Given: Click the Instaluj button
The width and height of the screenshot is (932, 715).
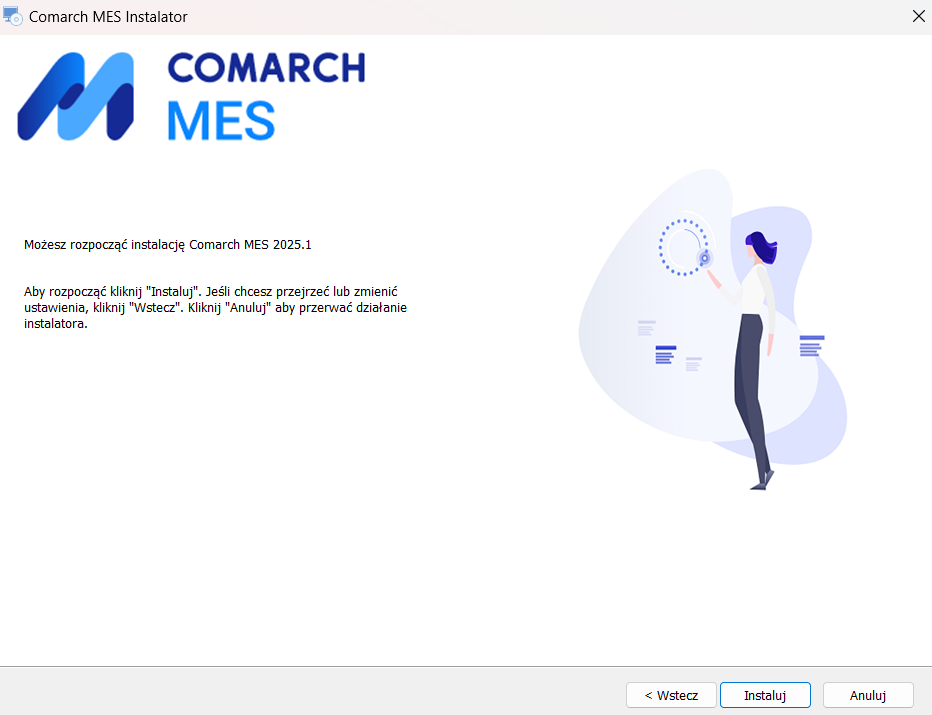Looking at the screenshot, I should point(765,695).
